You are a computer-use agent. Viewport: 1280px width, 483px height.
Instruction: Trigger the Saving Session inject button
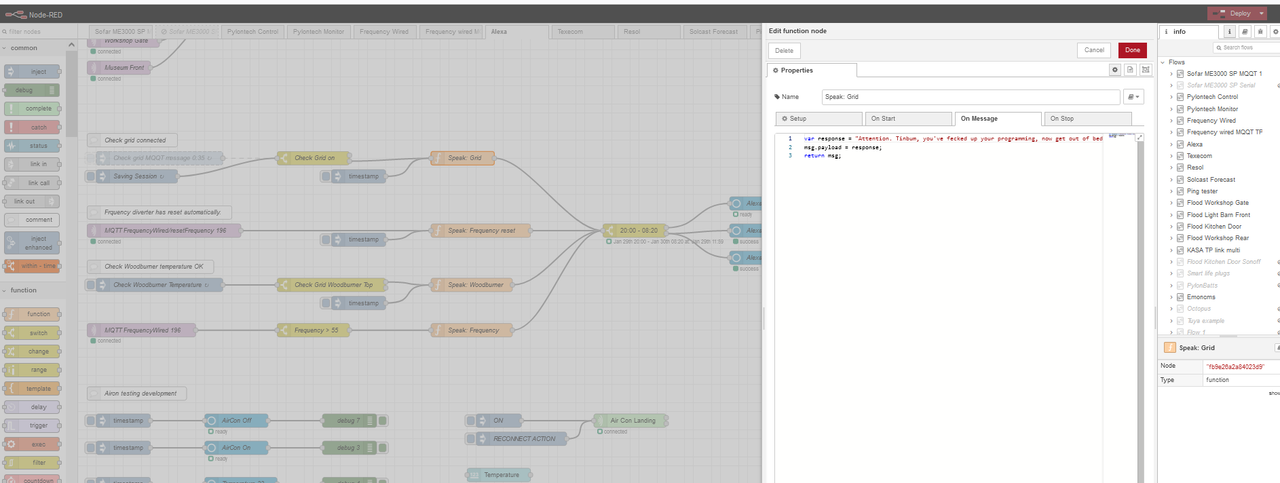[91, 176]
